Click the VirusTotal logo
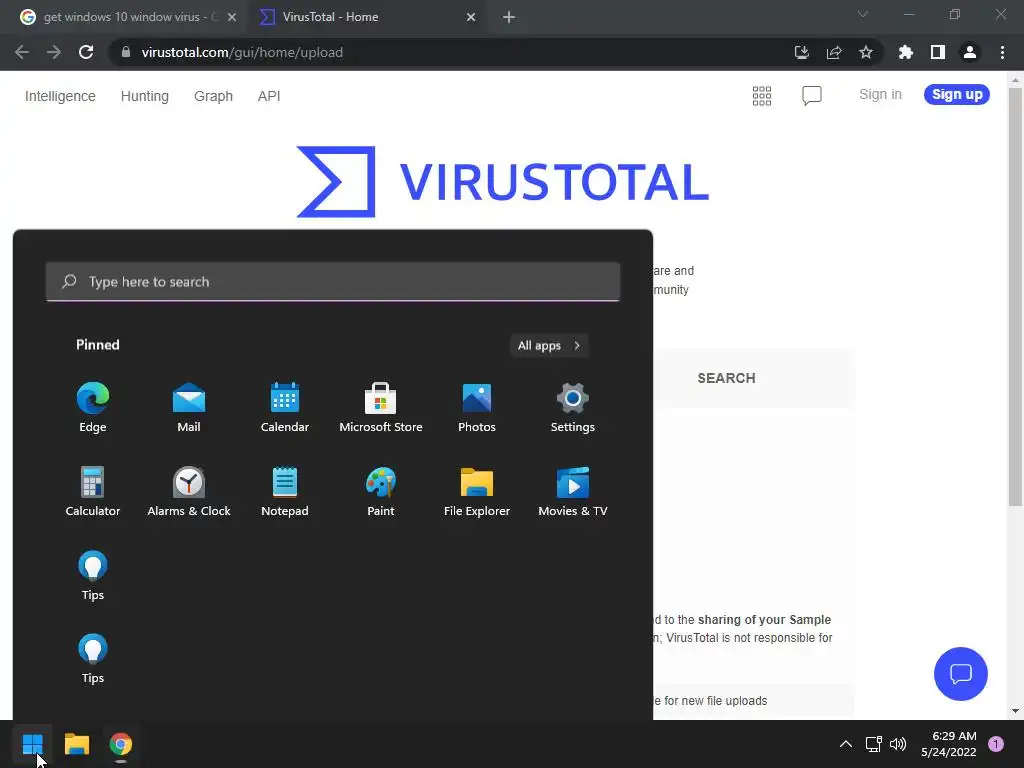This screenshot has width=1024, height=768. tap(502, 182)
